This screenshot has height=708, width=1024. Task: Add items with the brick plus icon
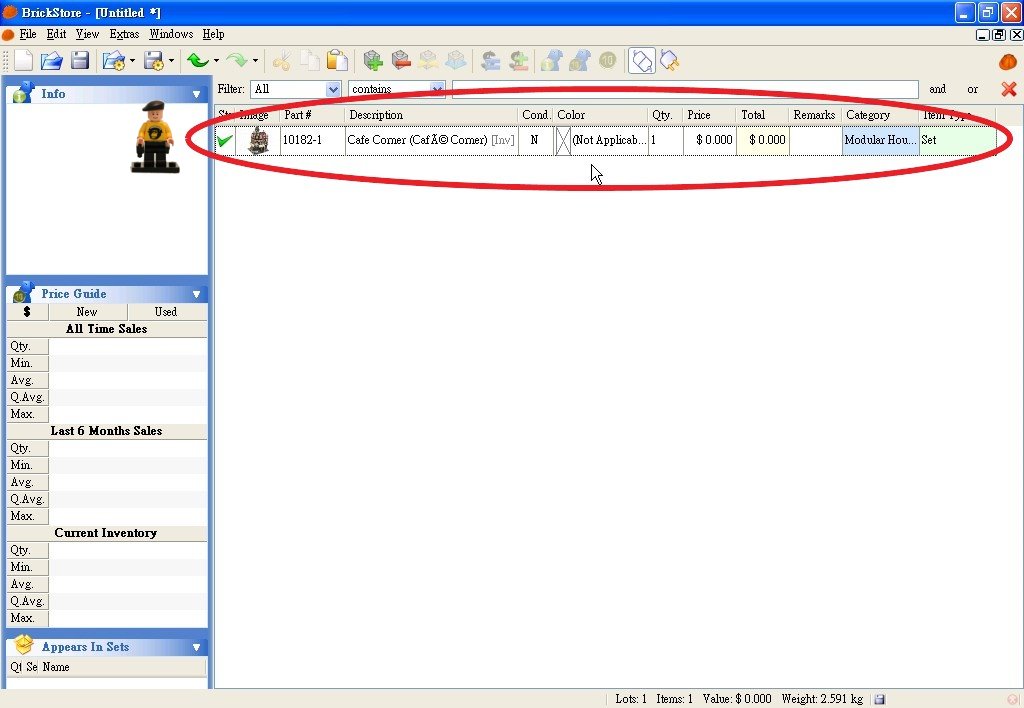(373, 61)
